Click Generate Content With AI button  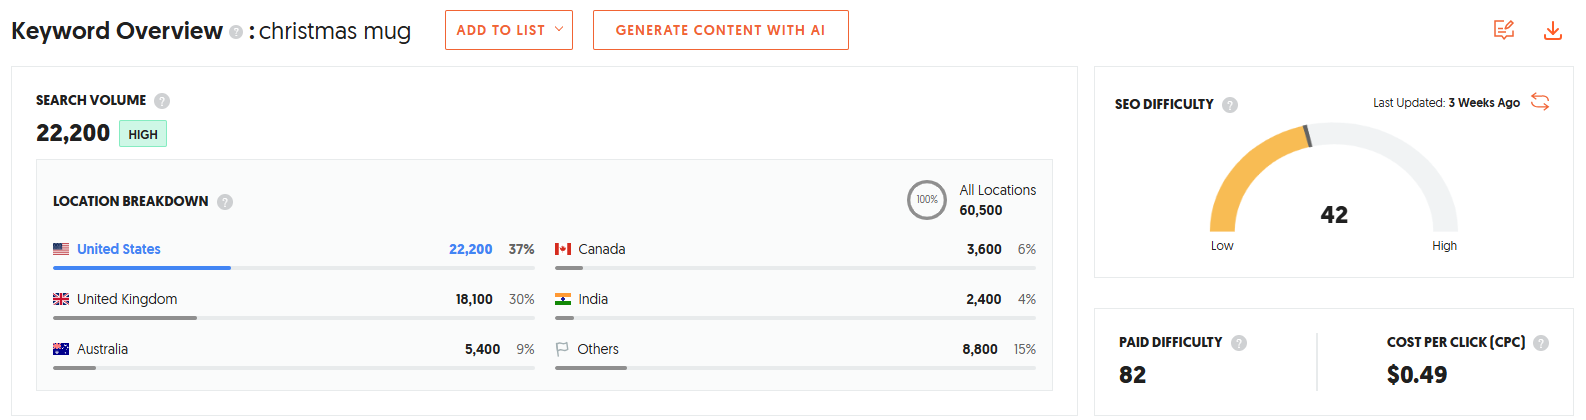pyautogui.click(x=720, y=30)
